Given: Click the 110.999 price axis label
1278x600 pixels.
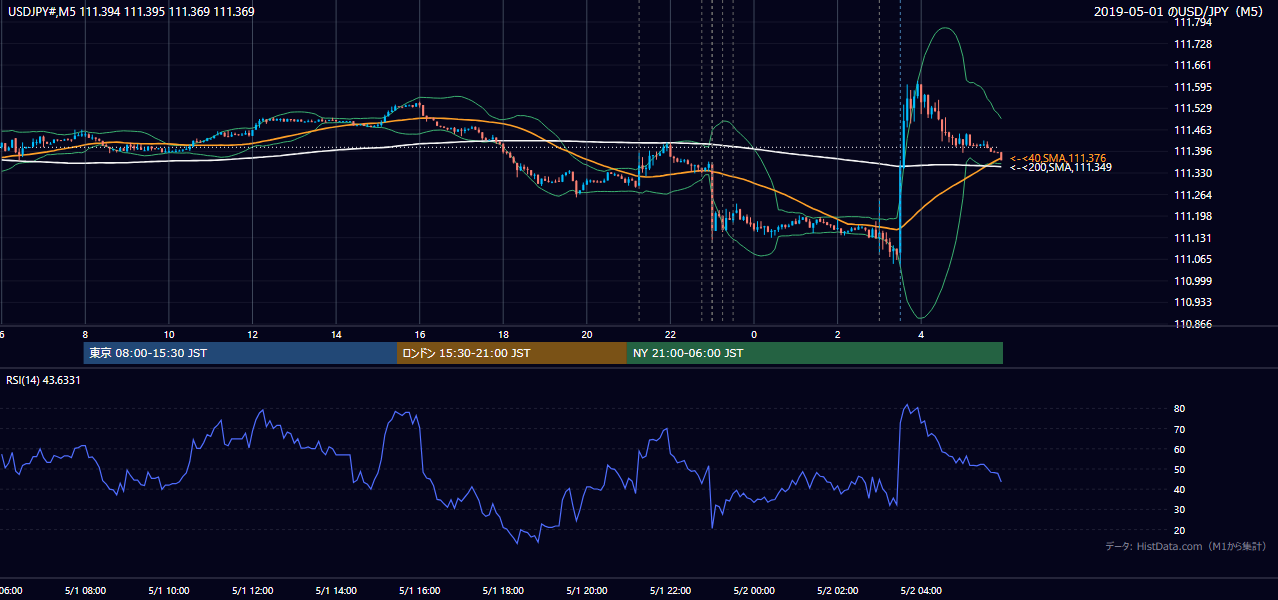Looking at the screenshot, I should (1193, 281).
